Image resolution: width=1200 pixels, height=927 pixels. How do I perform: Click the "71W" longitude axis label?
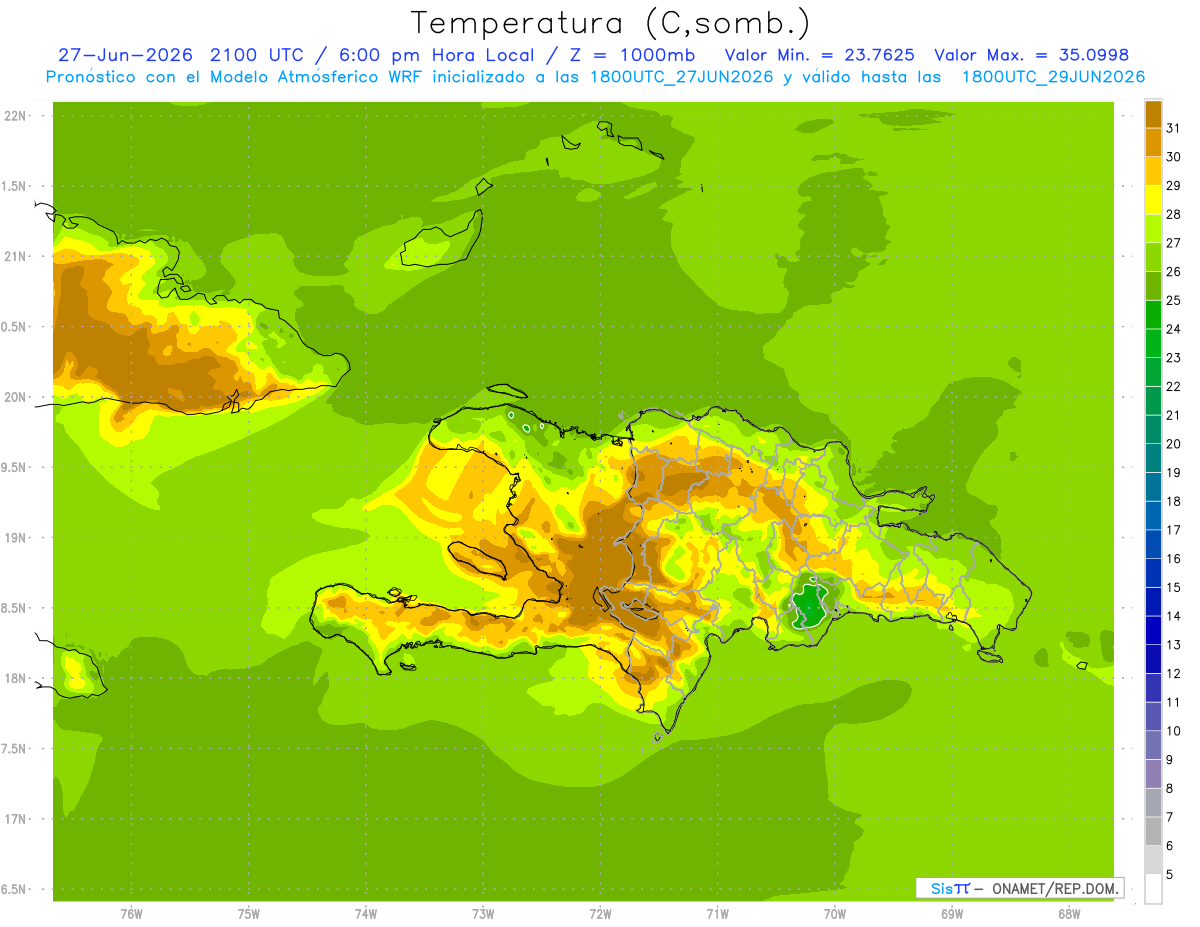coord(717,914)
